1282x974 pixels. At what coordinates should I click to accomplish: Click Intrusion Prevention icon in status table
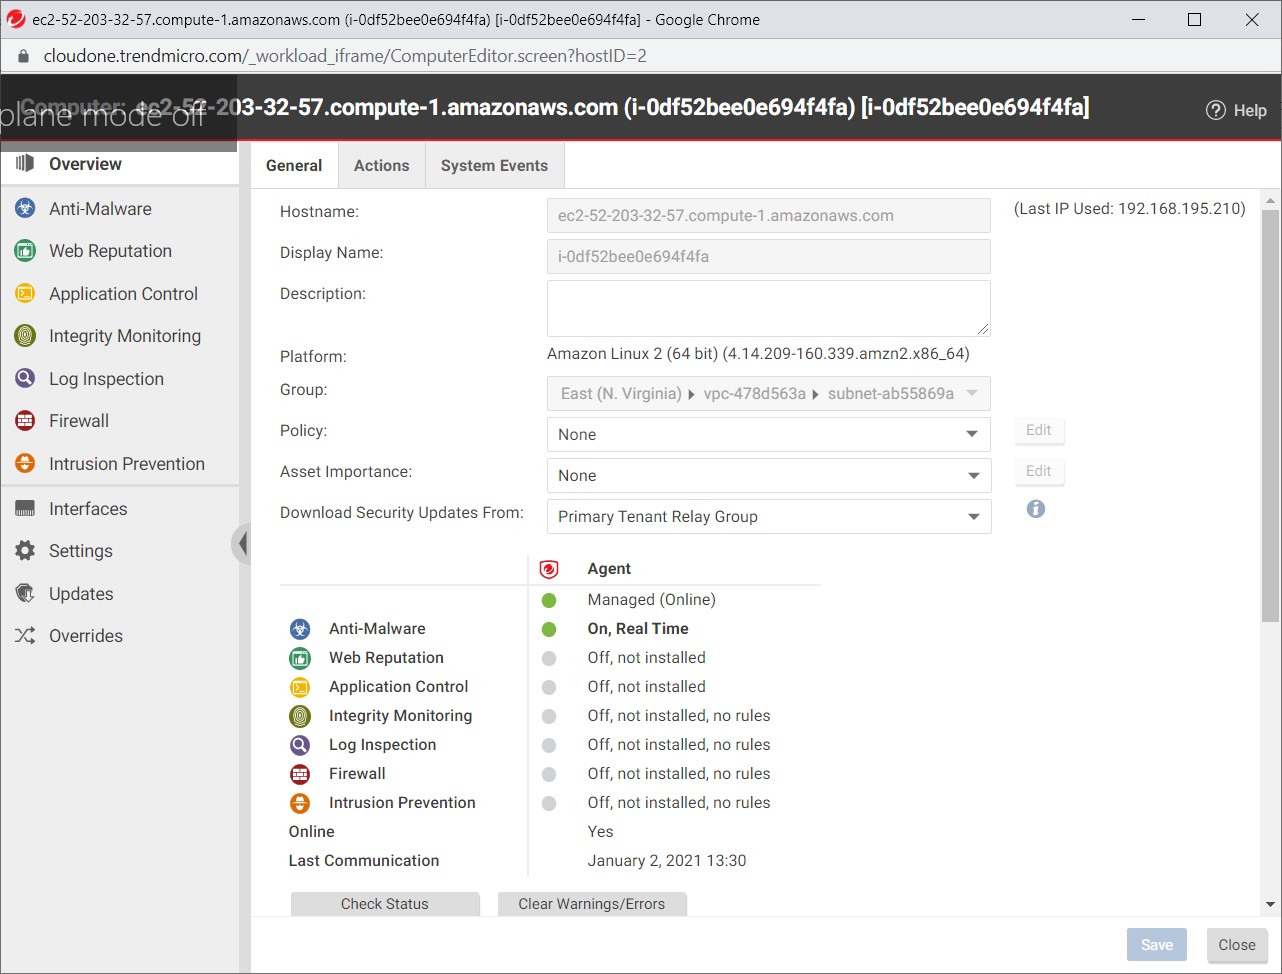[x=300, y=803]
